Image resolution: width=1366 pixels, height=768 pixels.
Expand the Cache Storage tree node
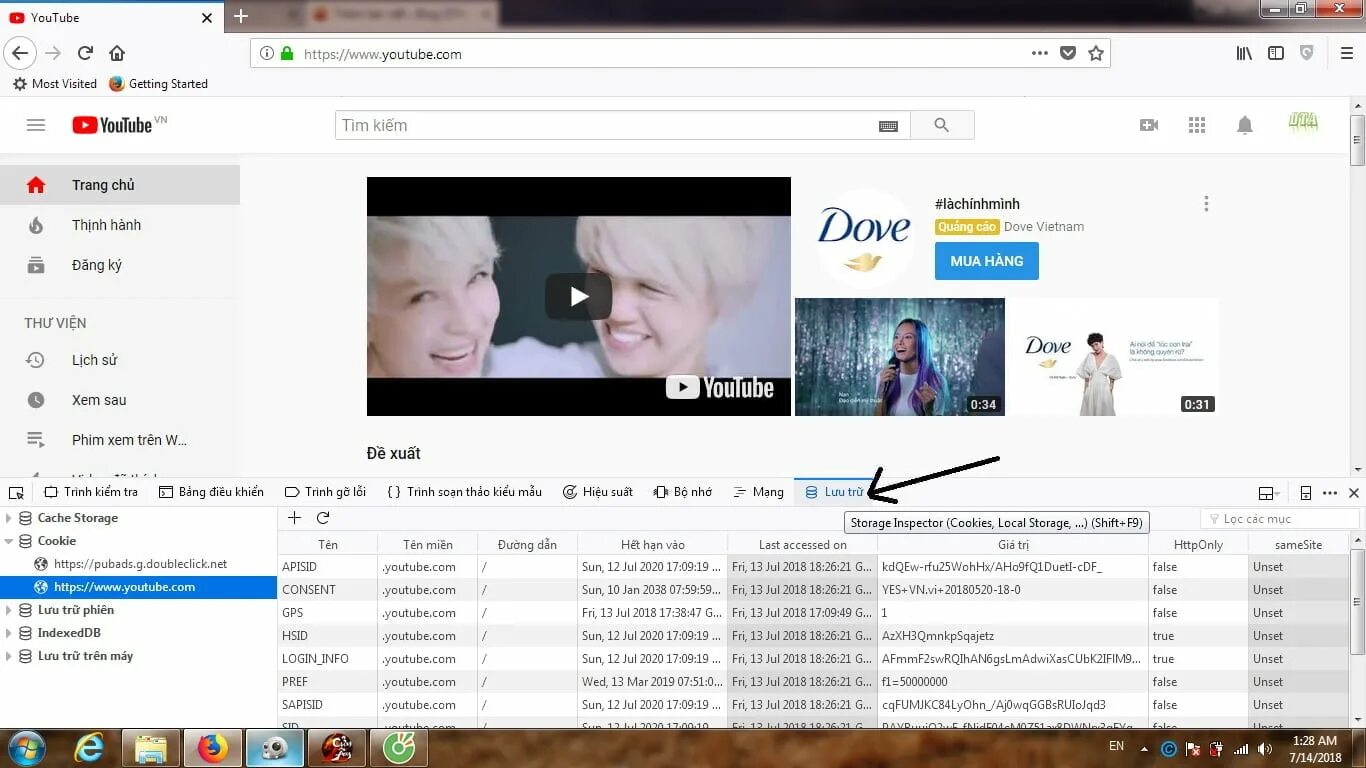(9, 518)
